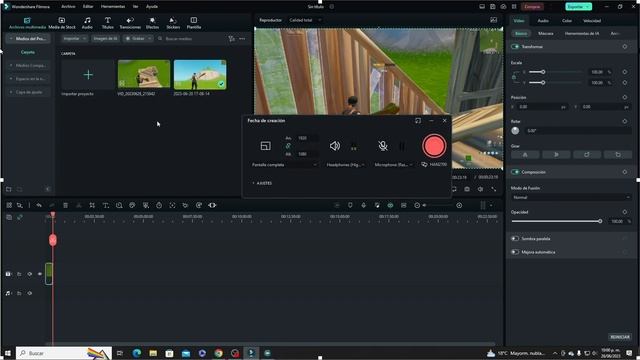Click the screen capture area icon in recorder
The height and width of the screenshot is (360, 640).
pyautogui.click(x=265, y=146)
